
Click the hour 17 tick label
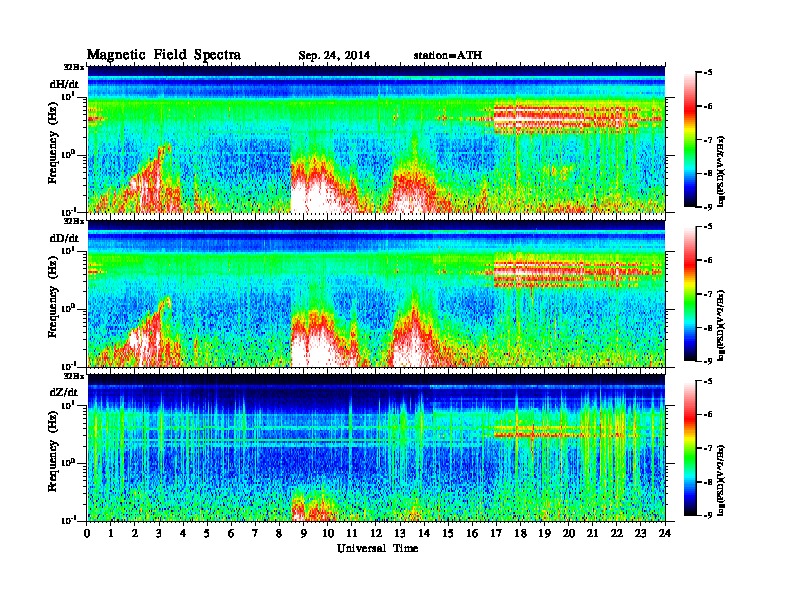pyautogui.click(x=496, y=533)
